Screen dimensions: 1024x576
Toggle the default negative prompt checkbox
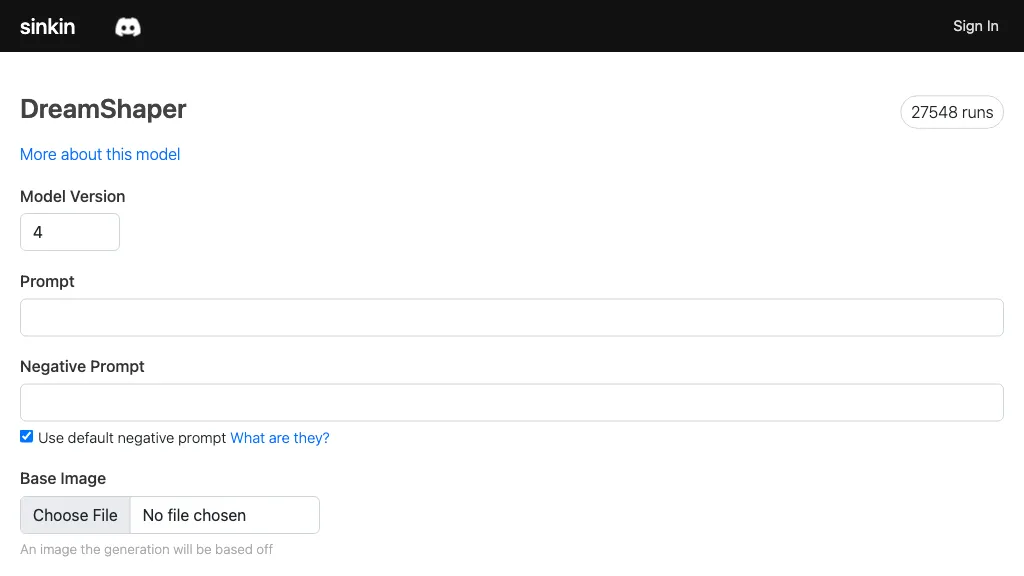tap(27, 437)
